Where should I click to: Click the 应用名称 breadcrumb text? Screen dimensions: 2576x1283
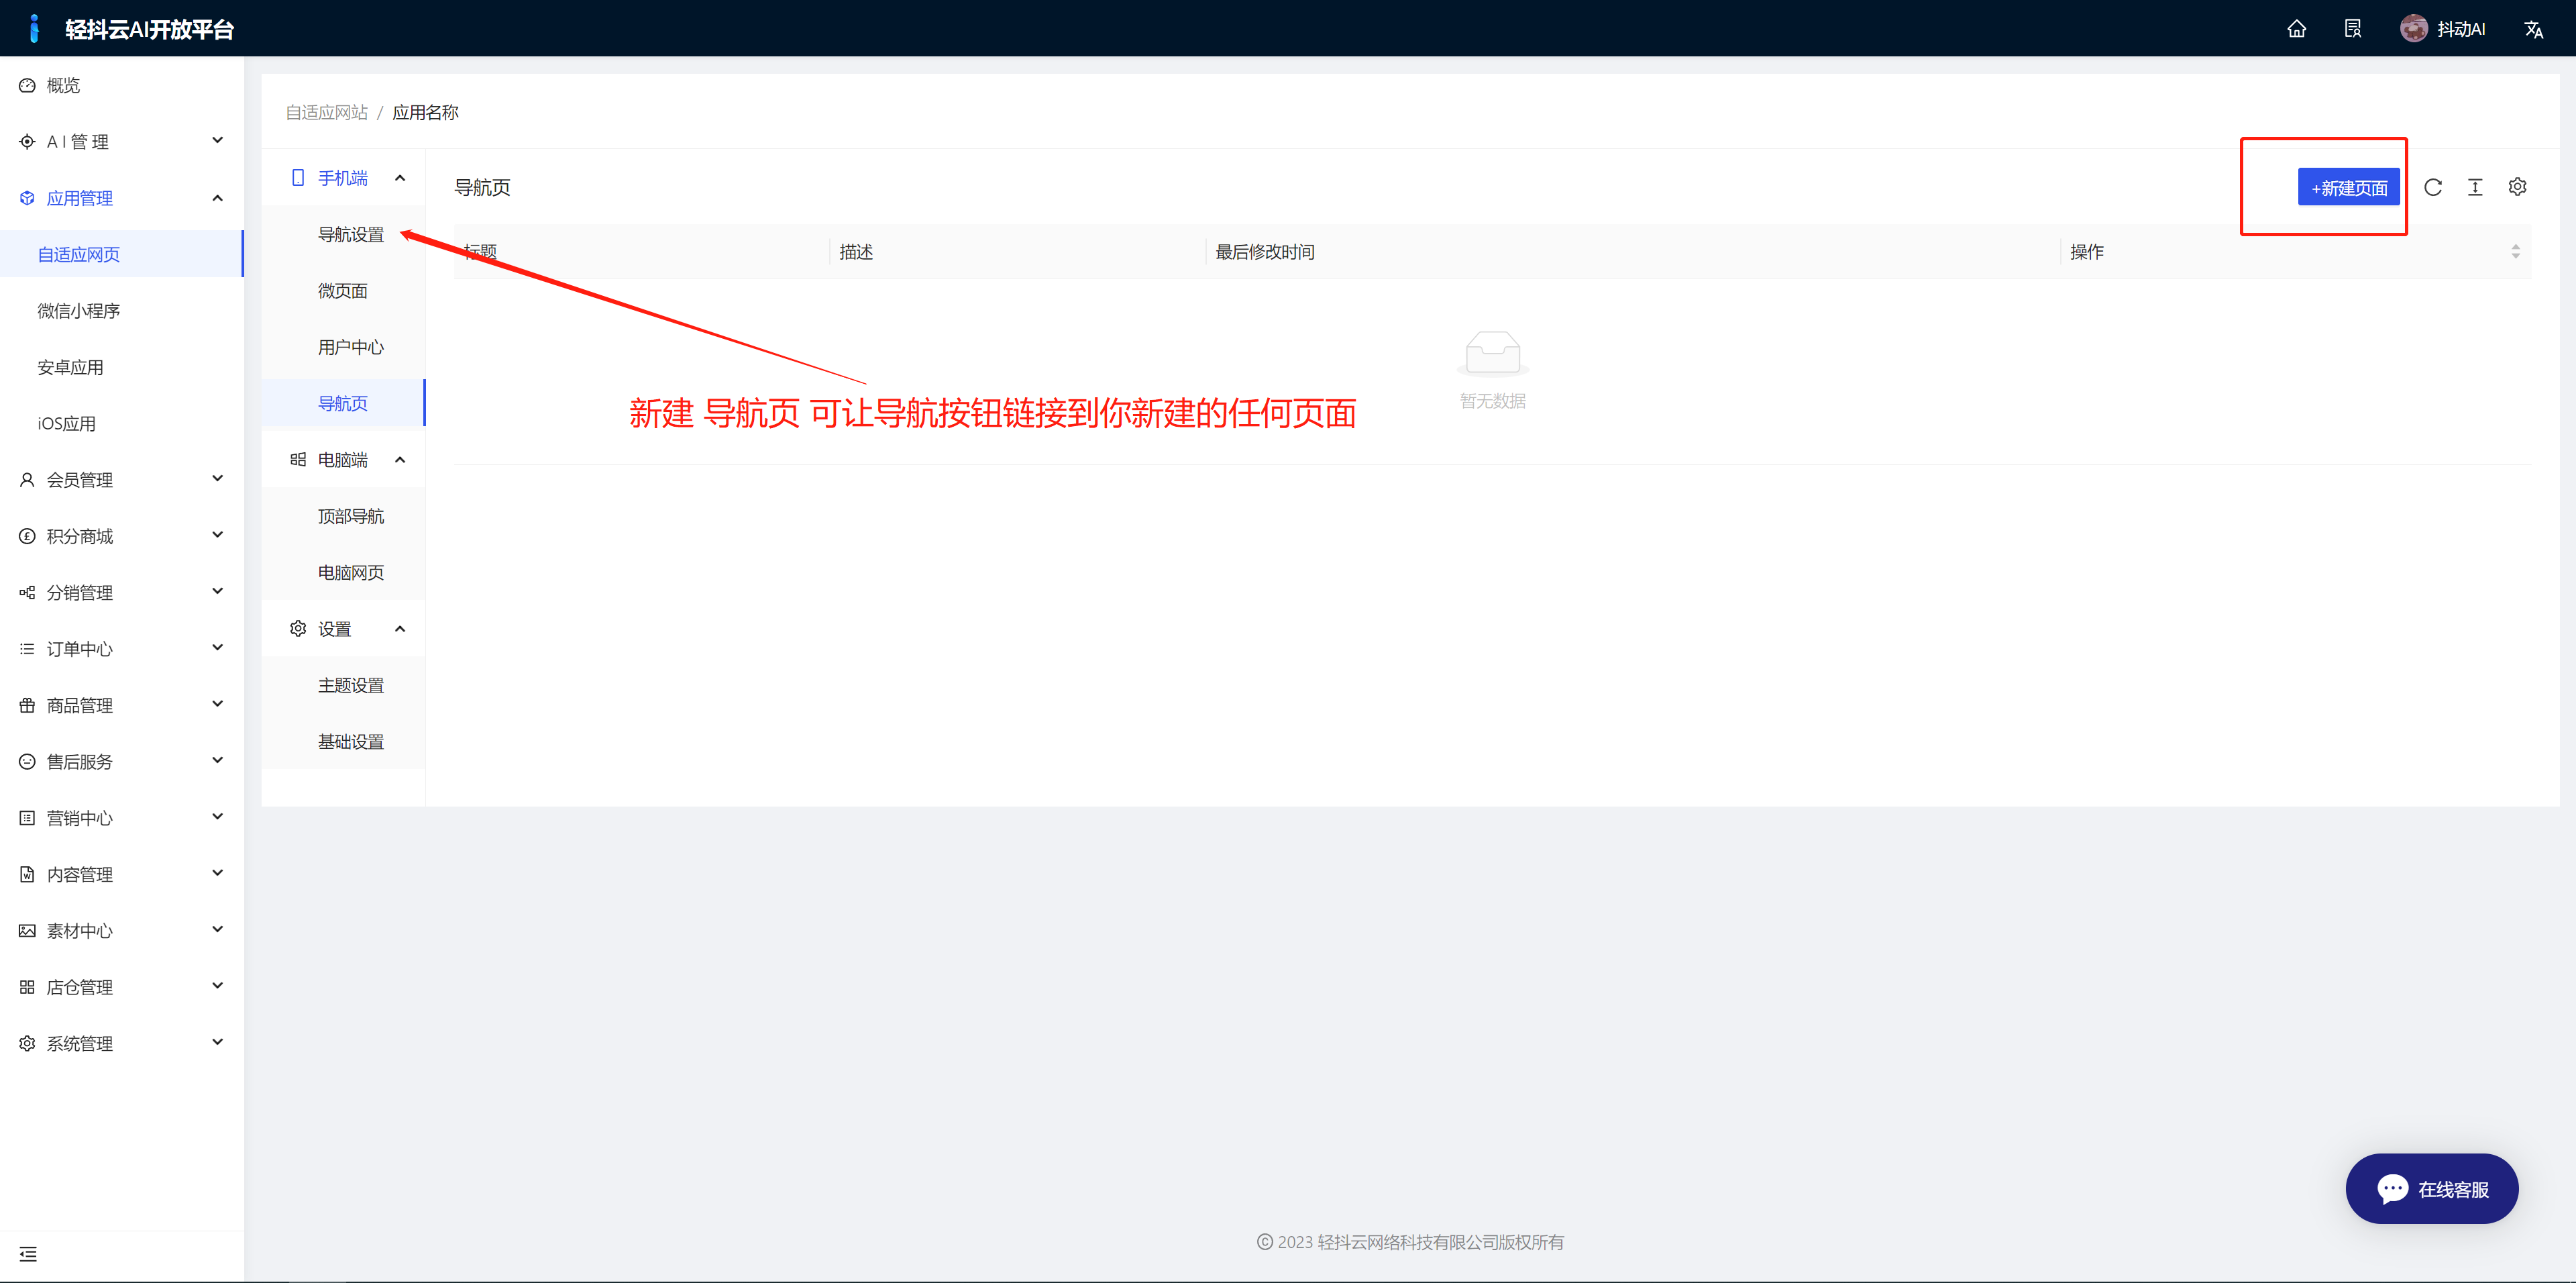(425, 112)
